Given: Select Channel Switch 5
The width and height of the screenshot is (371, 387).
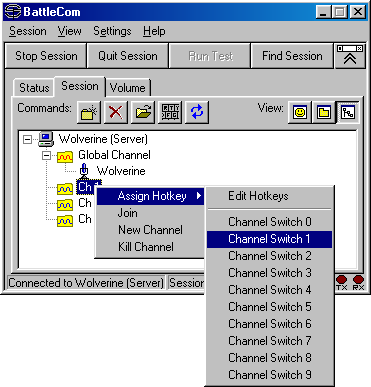Looking at the screenshot, I should pos(269,307).
